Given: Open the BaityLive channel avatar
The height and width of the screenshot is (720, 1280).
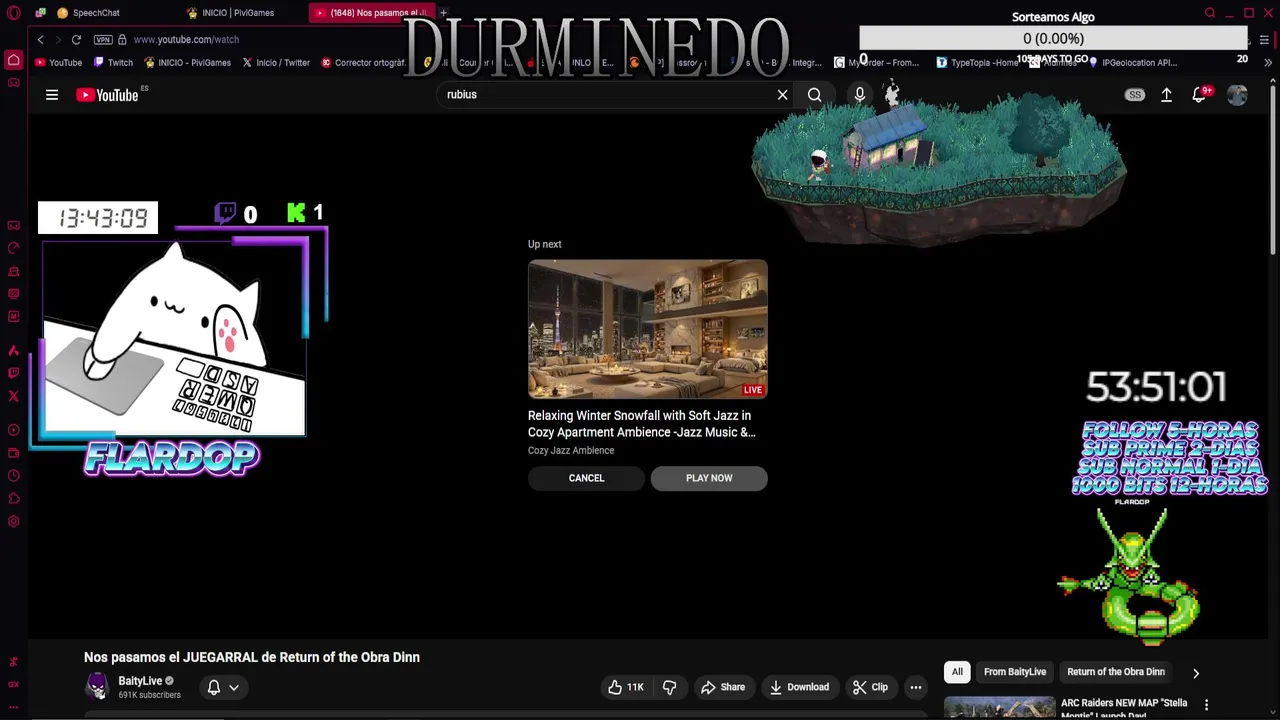Looking at the screenshot, I should pos(97,686).
